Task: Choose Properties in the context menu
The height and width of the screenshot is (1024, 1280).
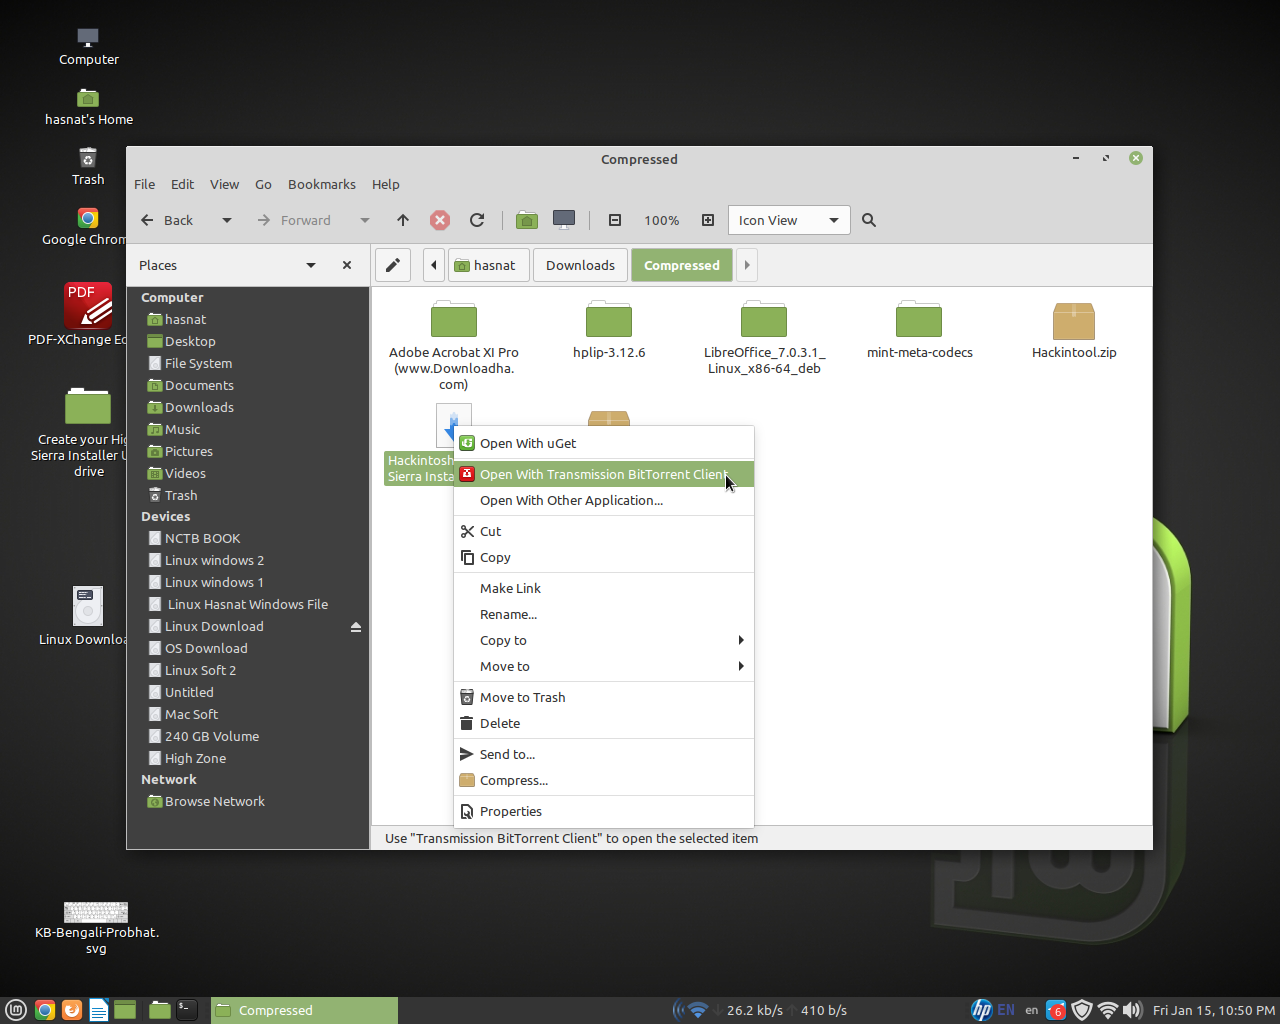Action: coord(604,811)
